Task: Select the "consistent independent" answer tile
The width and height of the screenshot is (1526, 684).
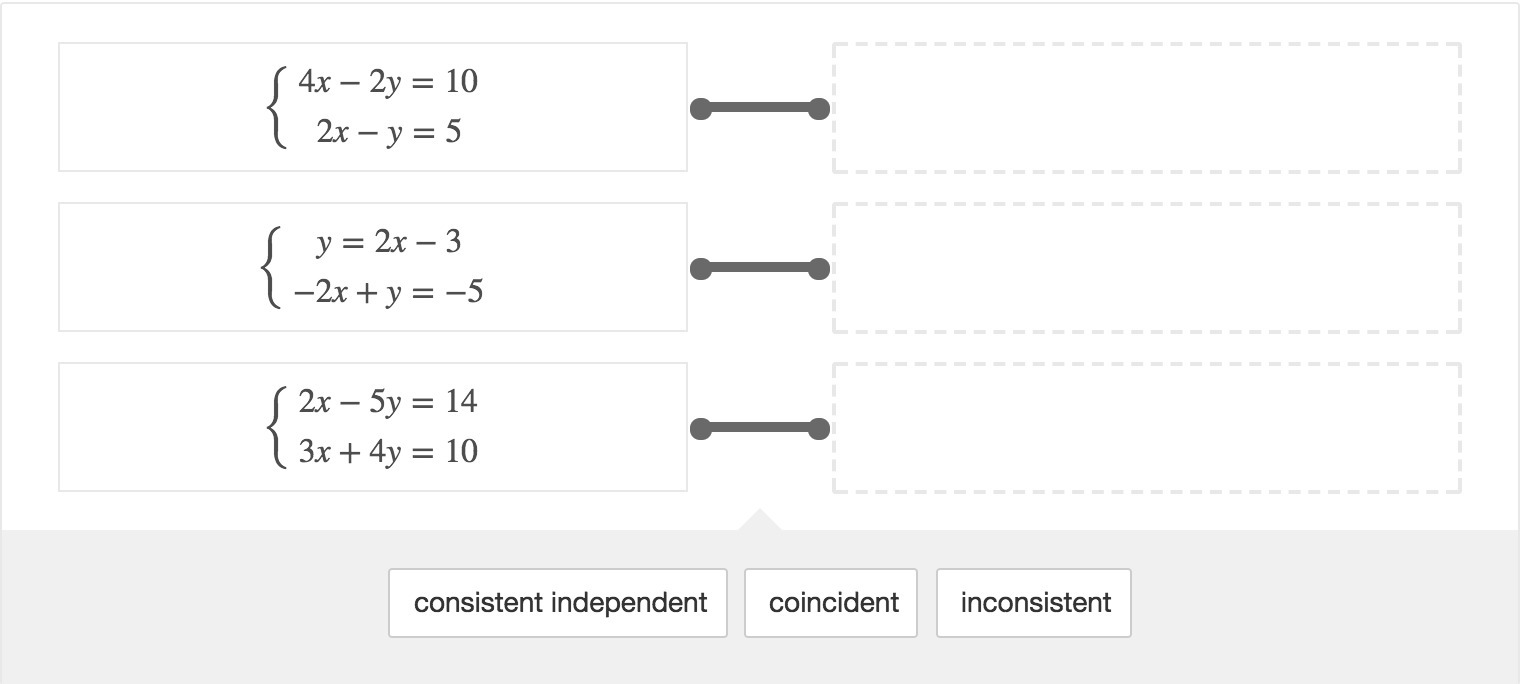Action: coord(558,603)
